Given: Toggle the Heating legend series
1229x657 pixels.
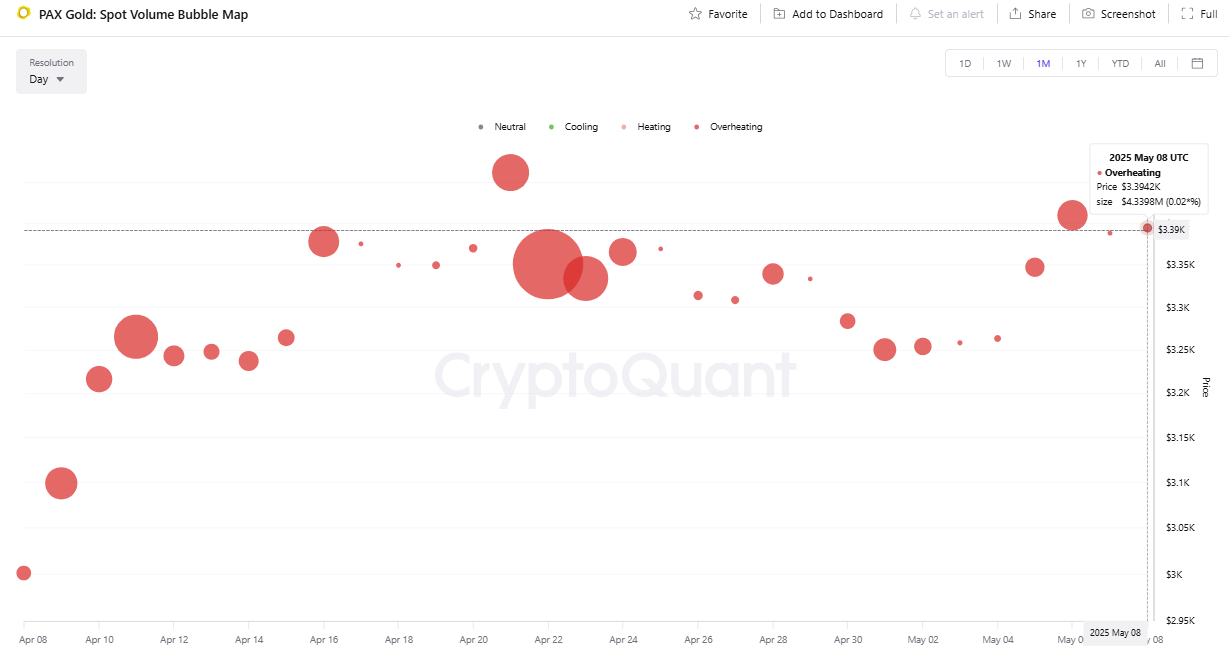Looking at the screenshot, I should (646, 127).
